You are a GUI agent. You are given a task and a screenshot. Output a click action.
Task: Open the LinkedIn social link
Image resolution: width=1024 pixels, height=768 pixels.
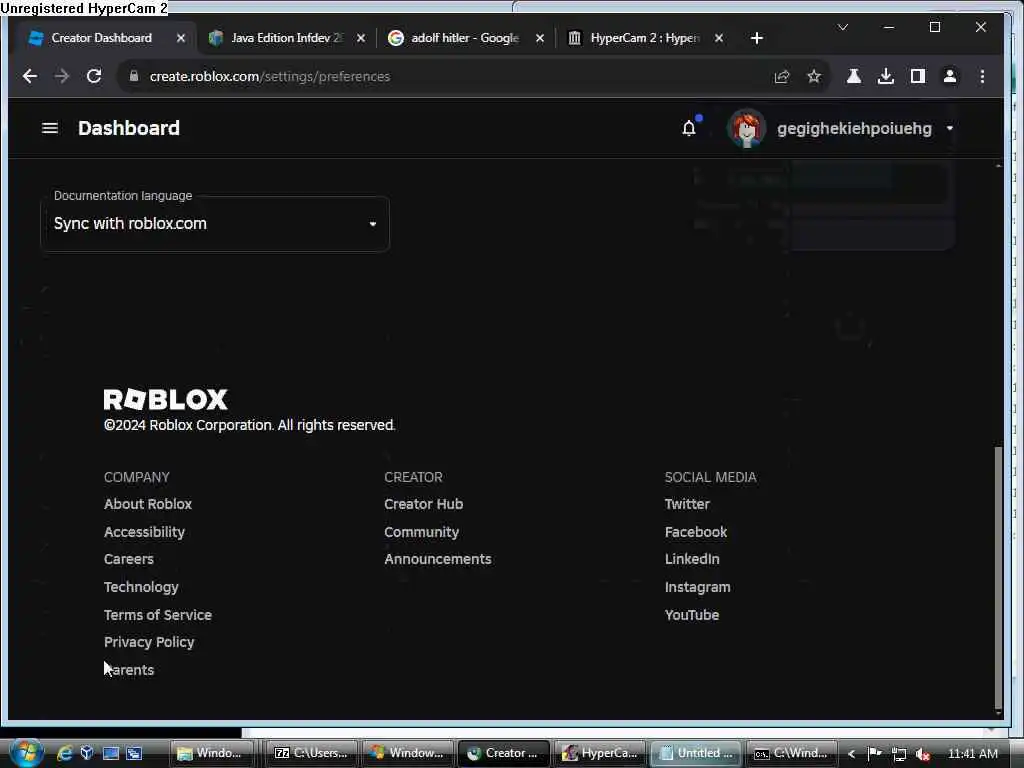click(x=692, y=560)
